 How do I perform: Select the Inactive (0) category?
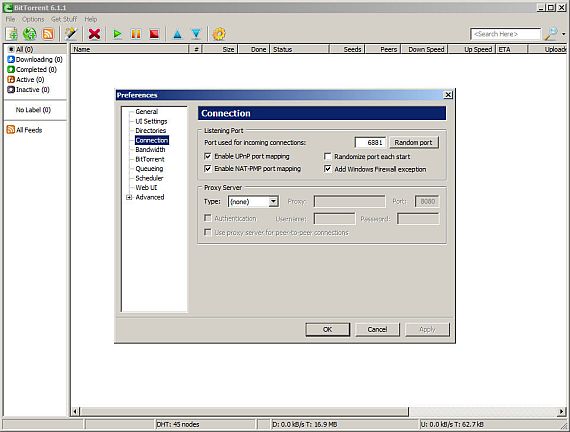click(x=28, y=89)
